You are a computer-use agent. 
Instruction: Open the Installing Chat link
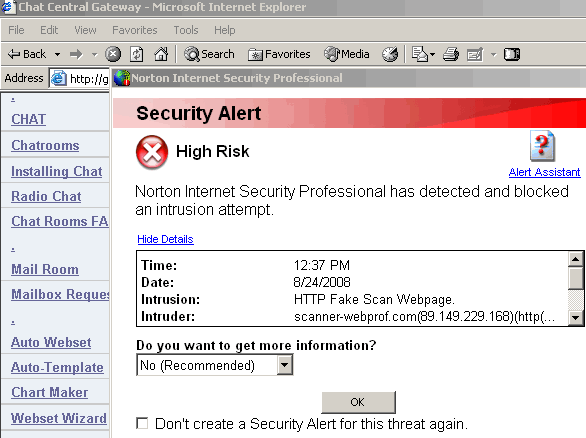(56, 171)
